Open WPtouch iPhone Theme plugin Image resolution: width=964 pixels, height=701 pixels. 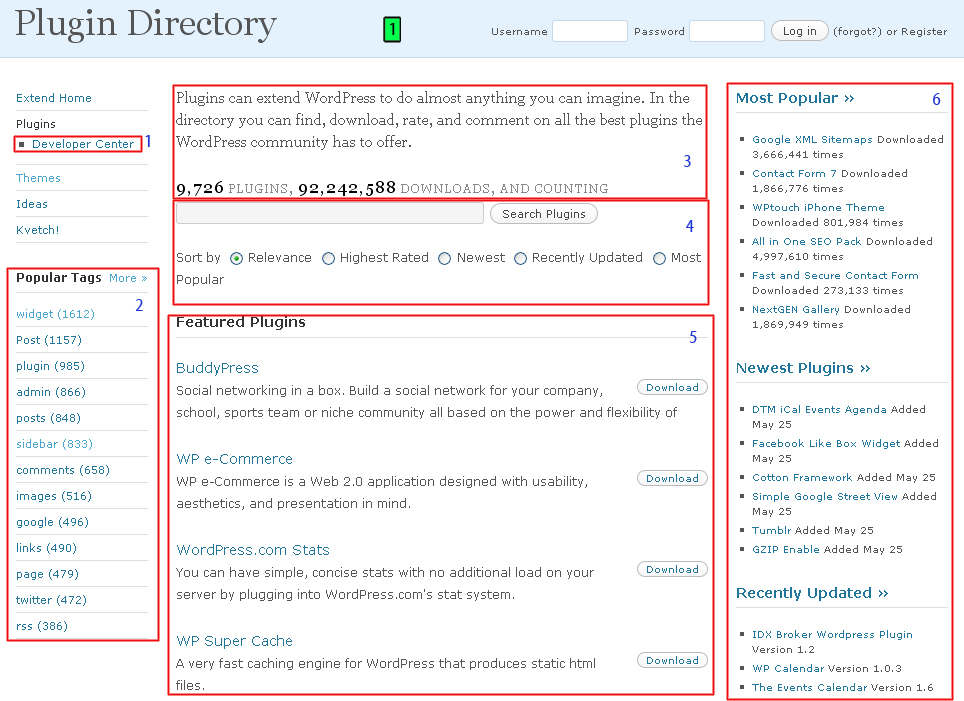818,207
